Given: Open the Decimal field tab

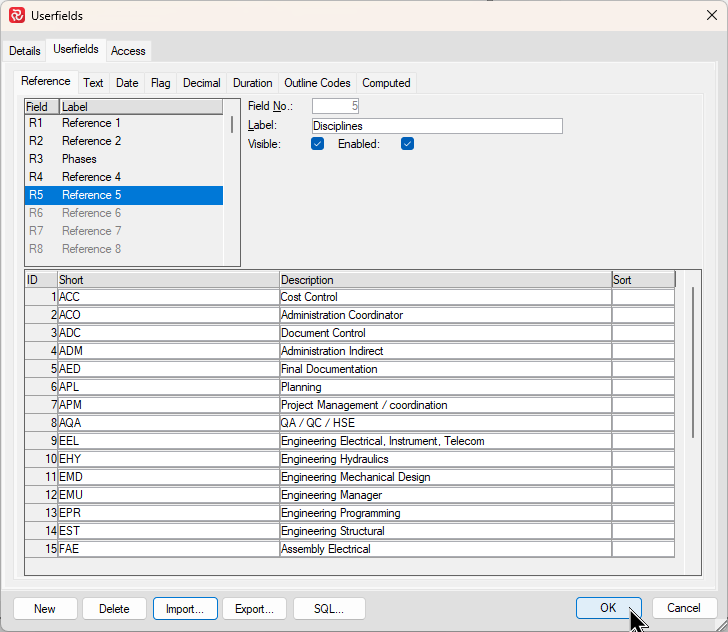Looking at the screenshot, I should tap(201, 83).
